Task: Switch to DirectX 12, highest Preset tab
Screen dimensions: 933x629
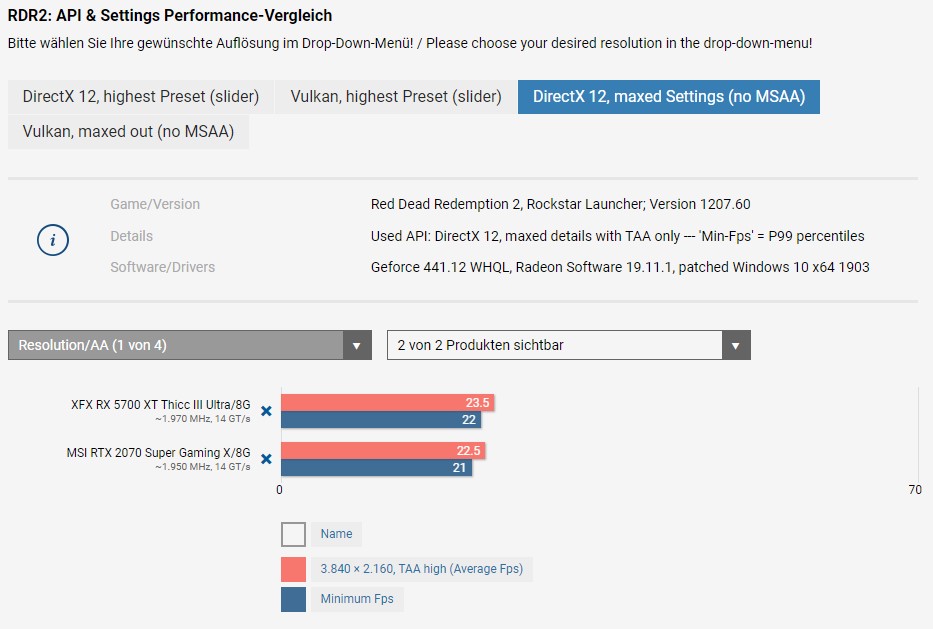Action: 140,97
